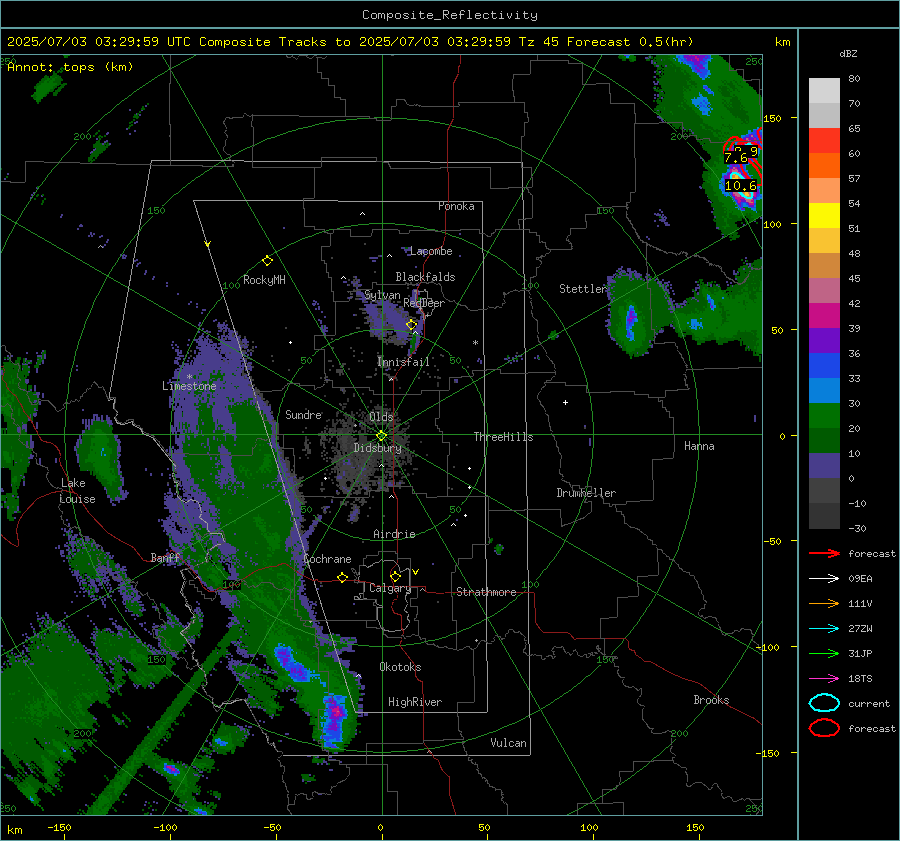Click the Stettler city label
Screen dimensions: 900x841
(583, 289)
